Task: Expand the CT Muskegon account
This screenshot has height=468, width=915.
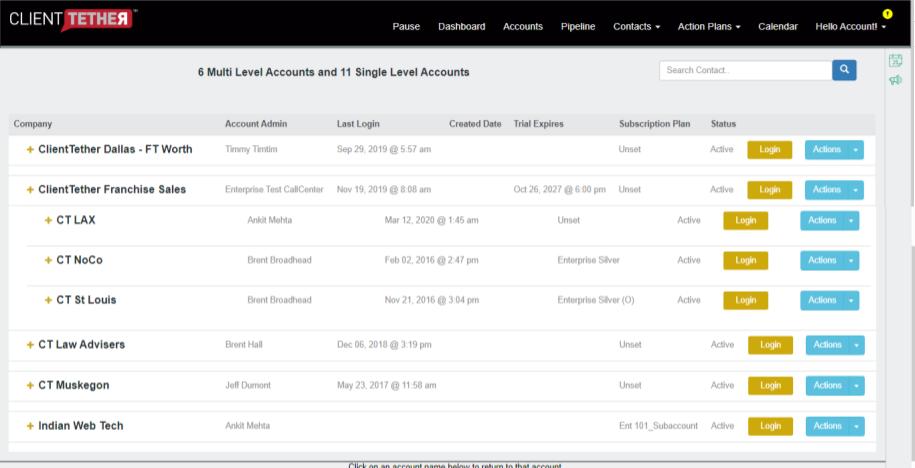Action: [30, 386]
